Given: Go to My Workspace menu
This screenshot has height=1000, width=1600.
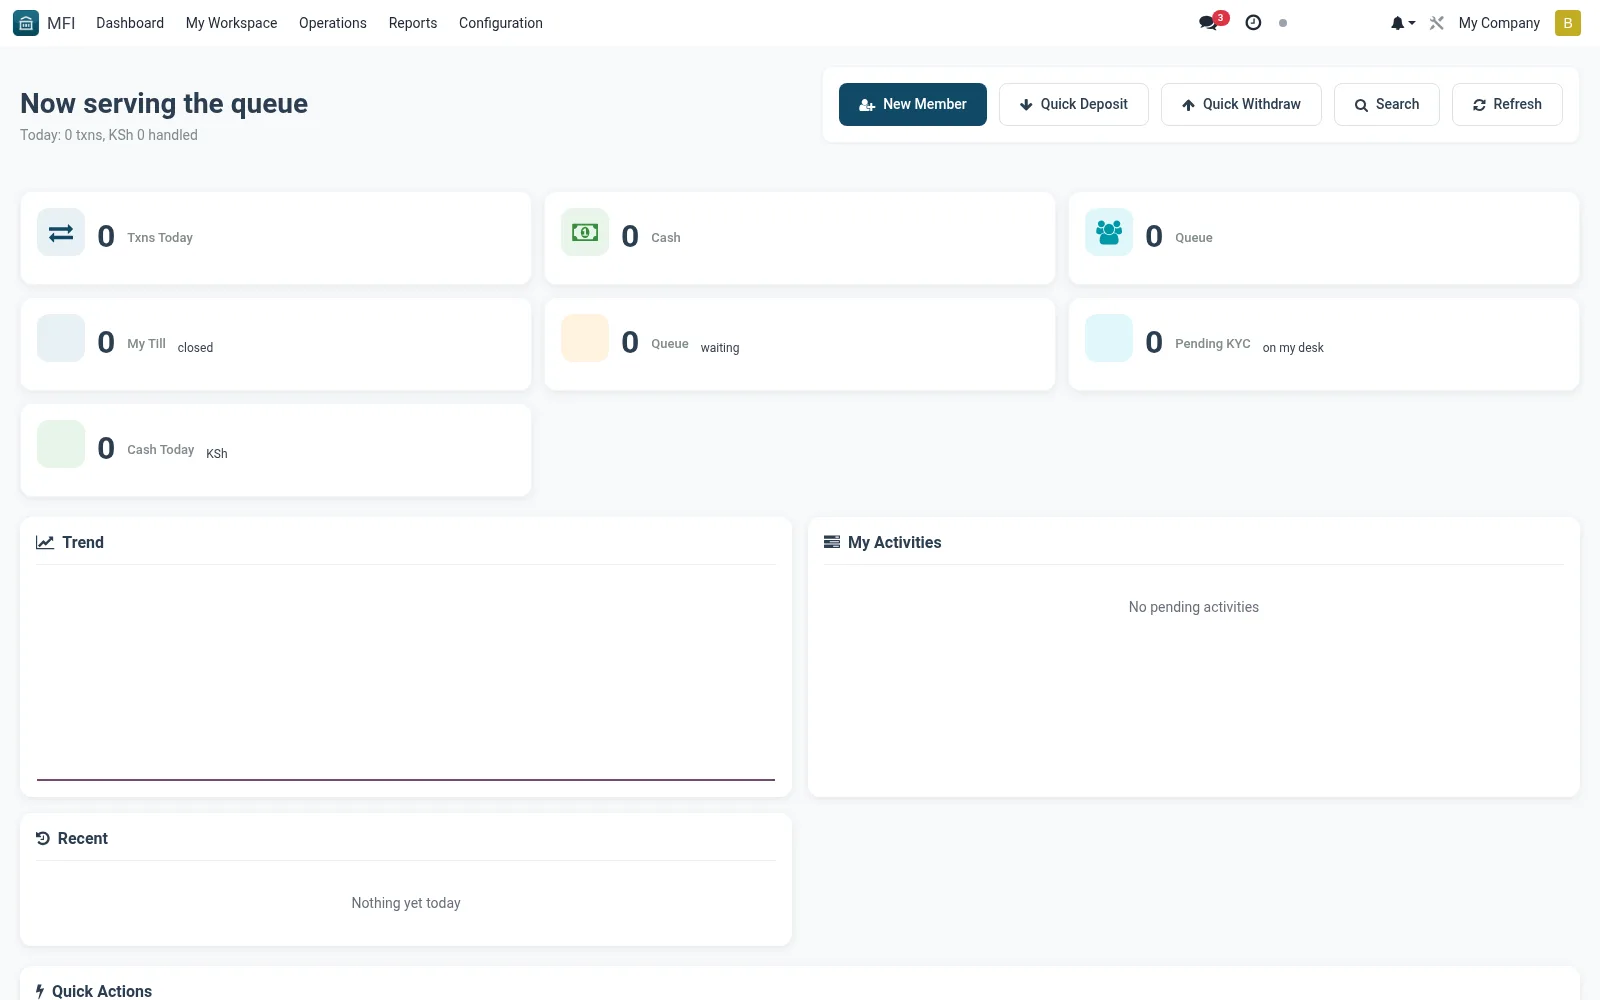Looking at the screenshot, I should [231, 23].
